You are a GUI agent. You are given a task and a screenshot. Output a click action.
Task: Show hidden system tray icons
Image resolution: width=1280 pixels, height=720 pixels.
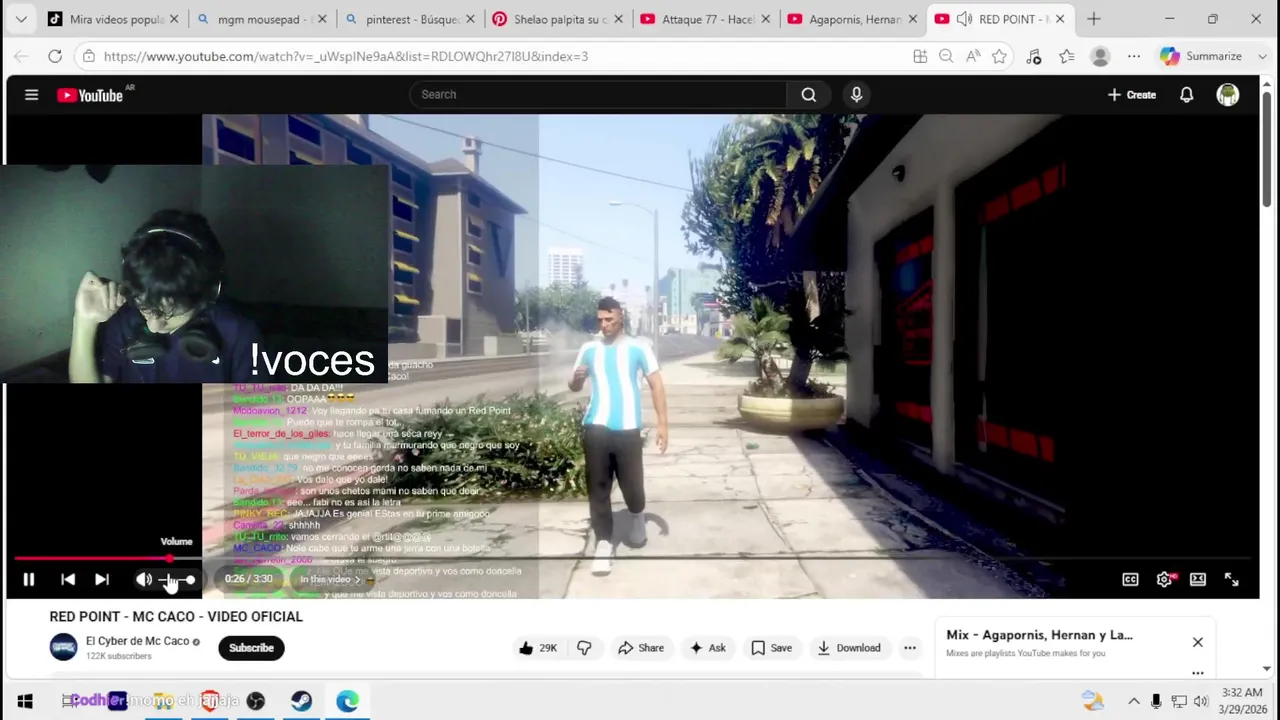[1134, 701]
